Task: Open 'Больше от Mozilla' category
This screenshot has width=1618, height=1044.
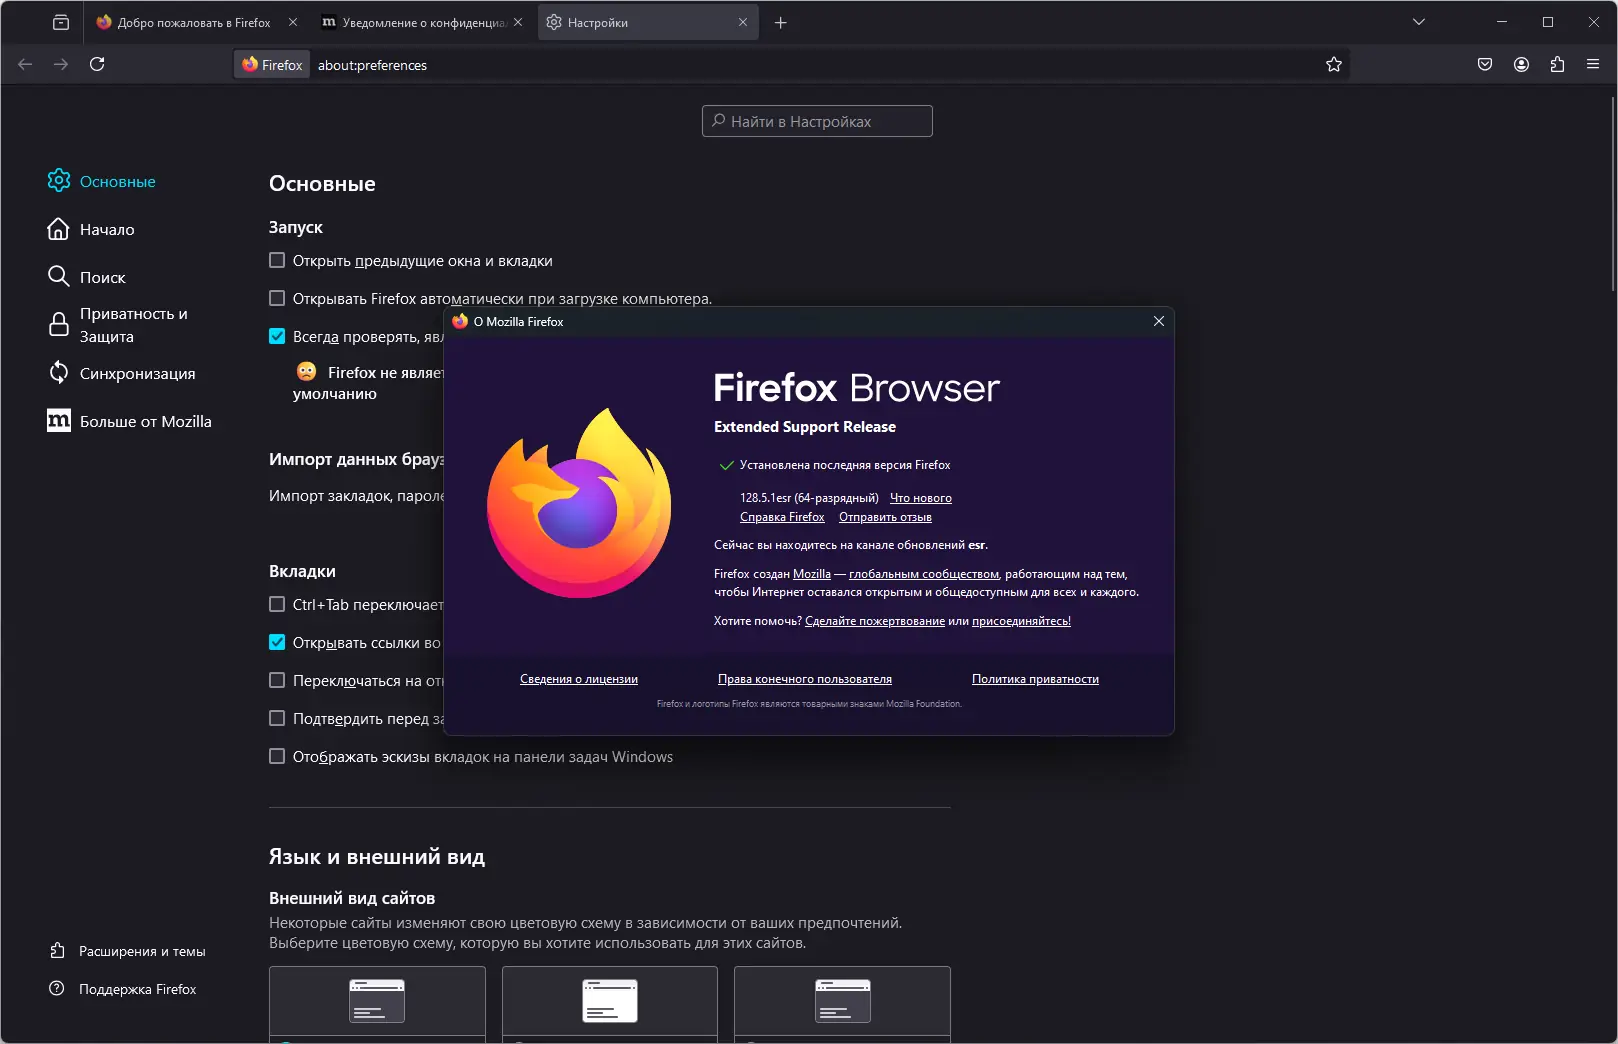Action: tap(129, 421)
